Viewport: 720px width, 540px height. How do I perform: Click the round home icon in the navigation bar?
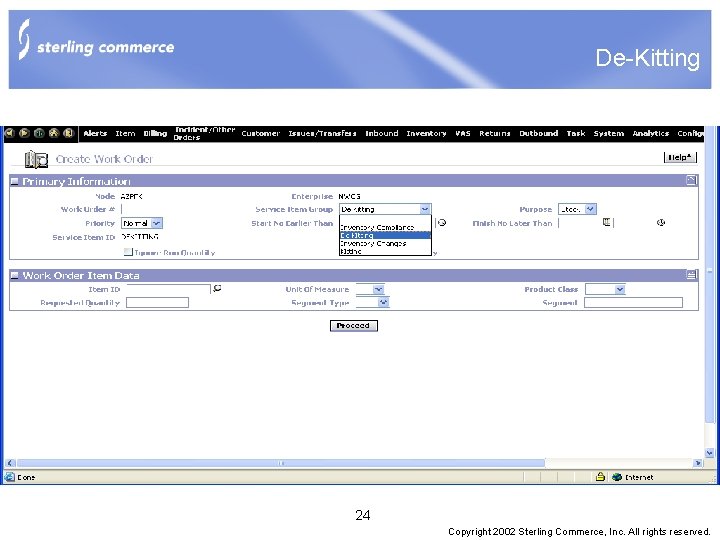click(54, 133)
